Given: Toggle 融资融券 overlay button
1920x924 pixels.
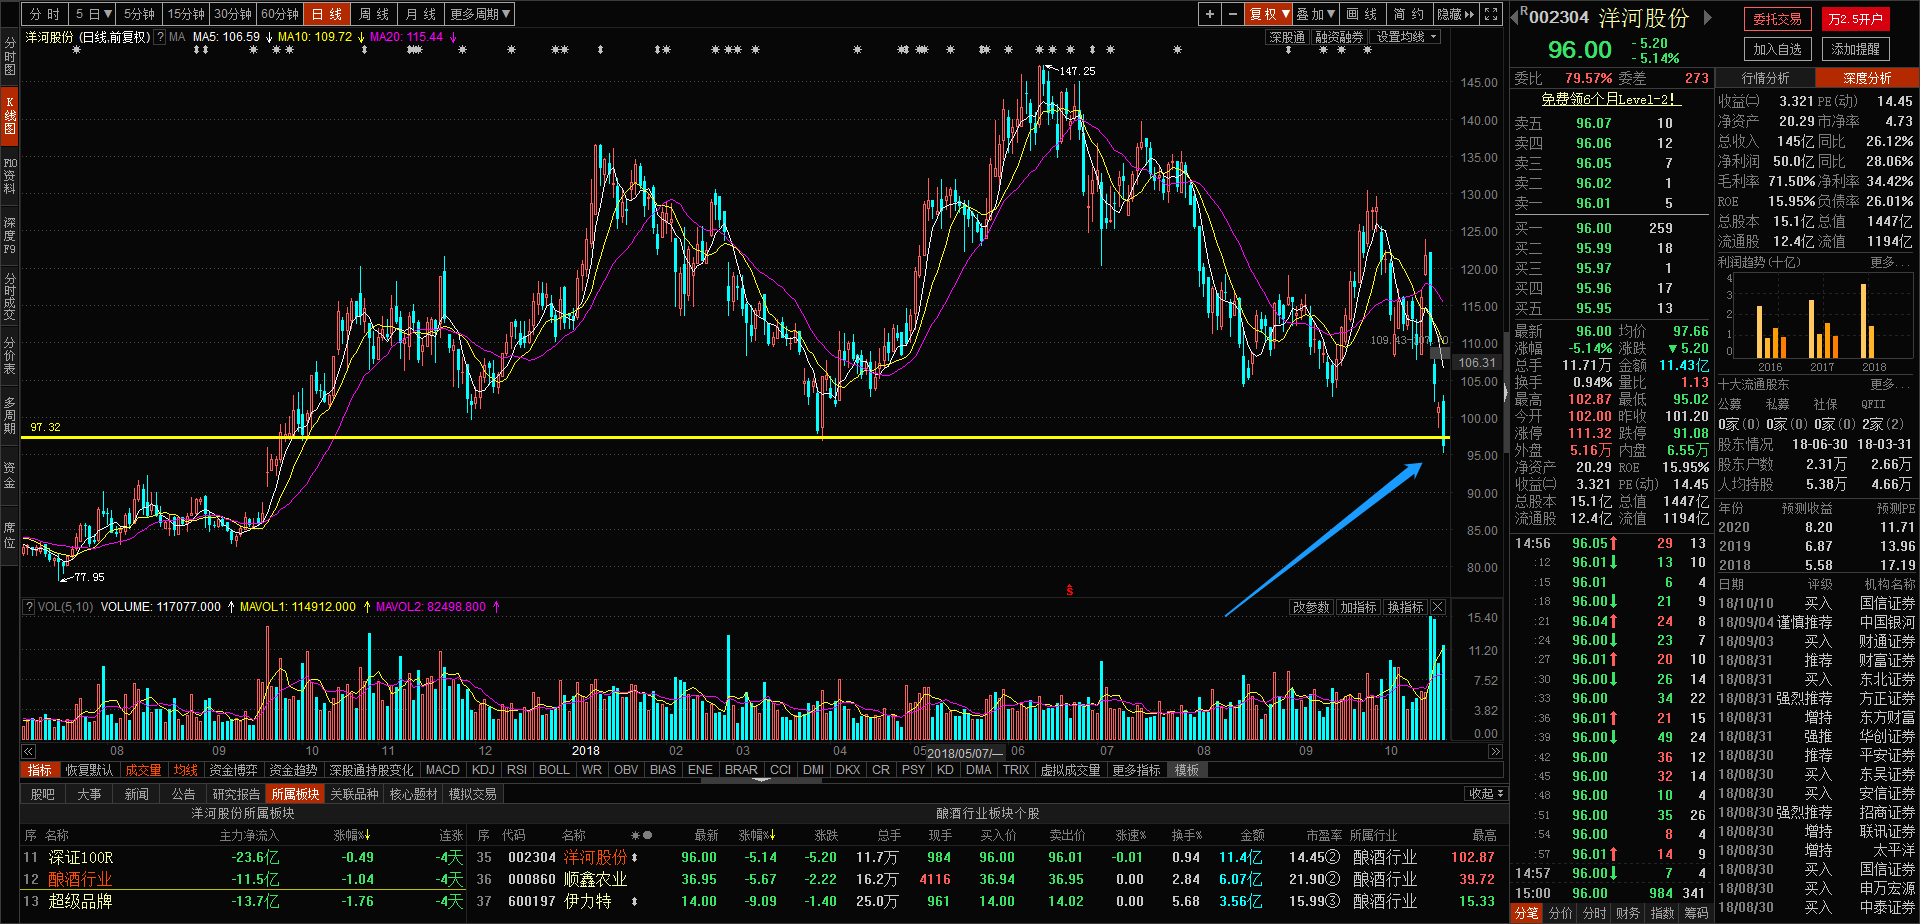Looking at the screenshot, I should [1339, 37].
